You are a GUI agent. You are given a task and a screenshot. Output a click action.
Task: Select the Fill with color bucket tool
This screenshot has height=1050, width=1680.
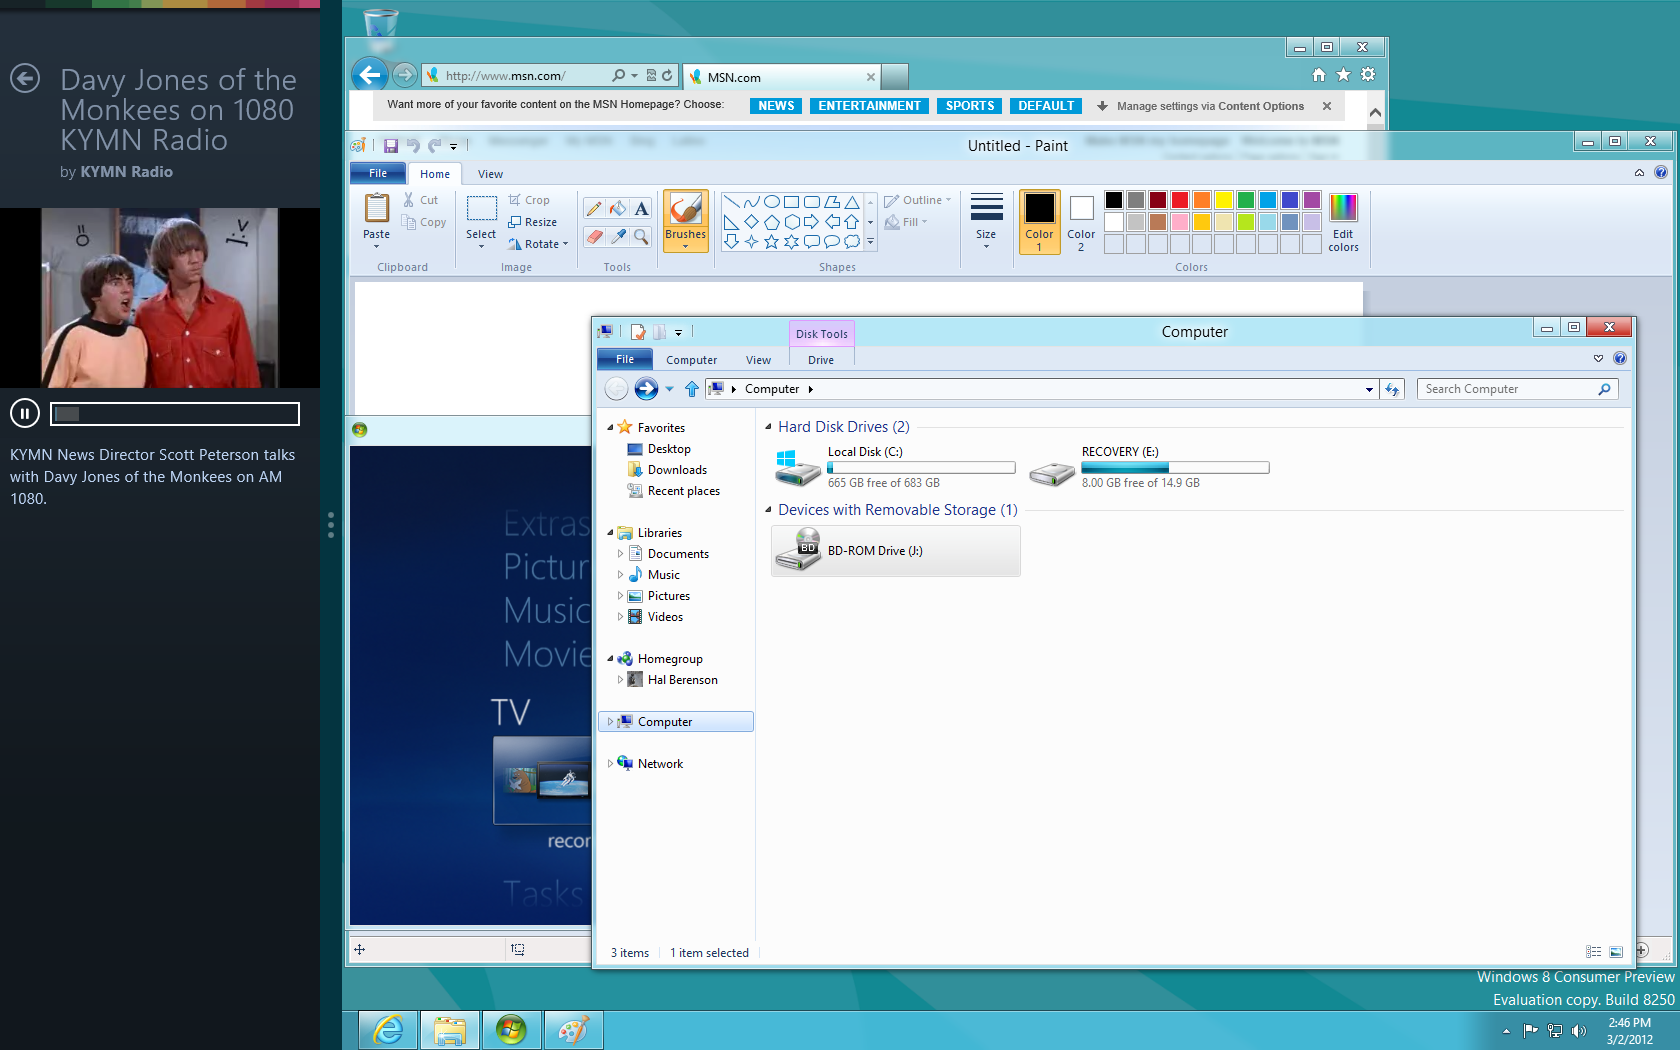click(618, 209)
